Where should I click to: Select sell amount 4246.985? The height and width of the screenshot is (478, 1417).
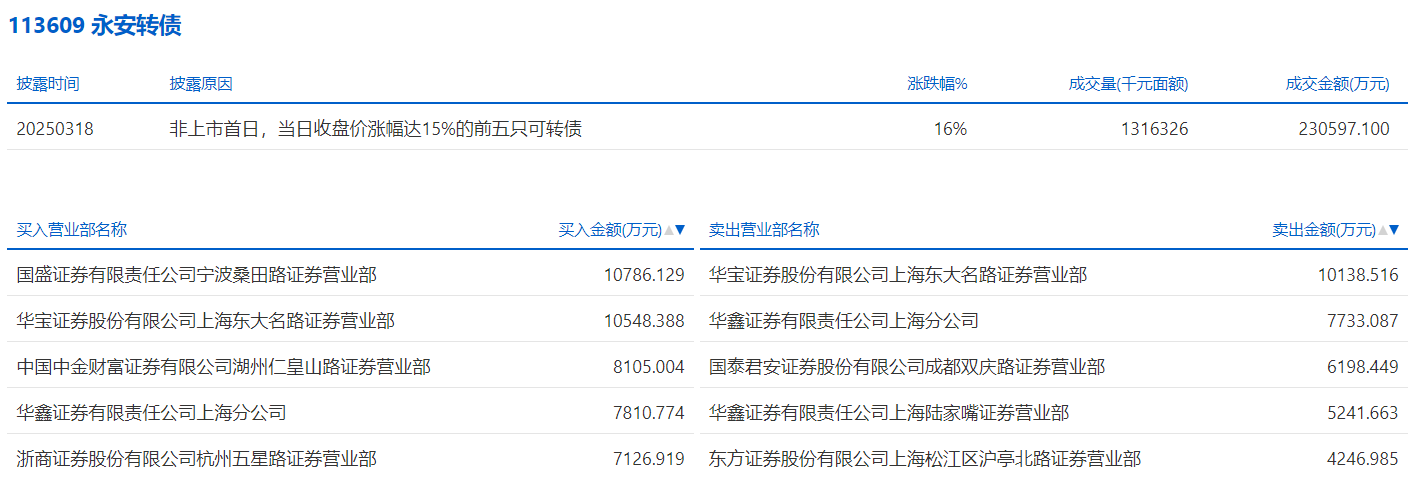(x=1363, y=458)
